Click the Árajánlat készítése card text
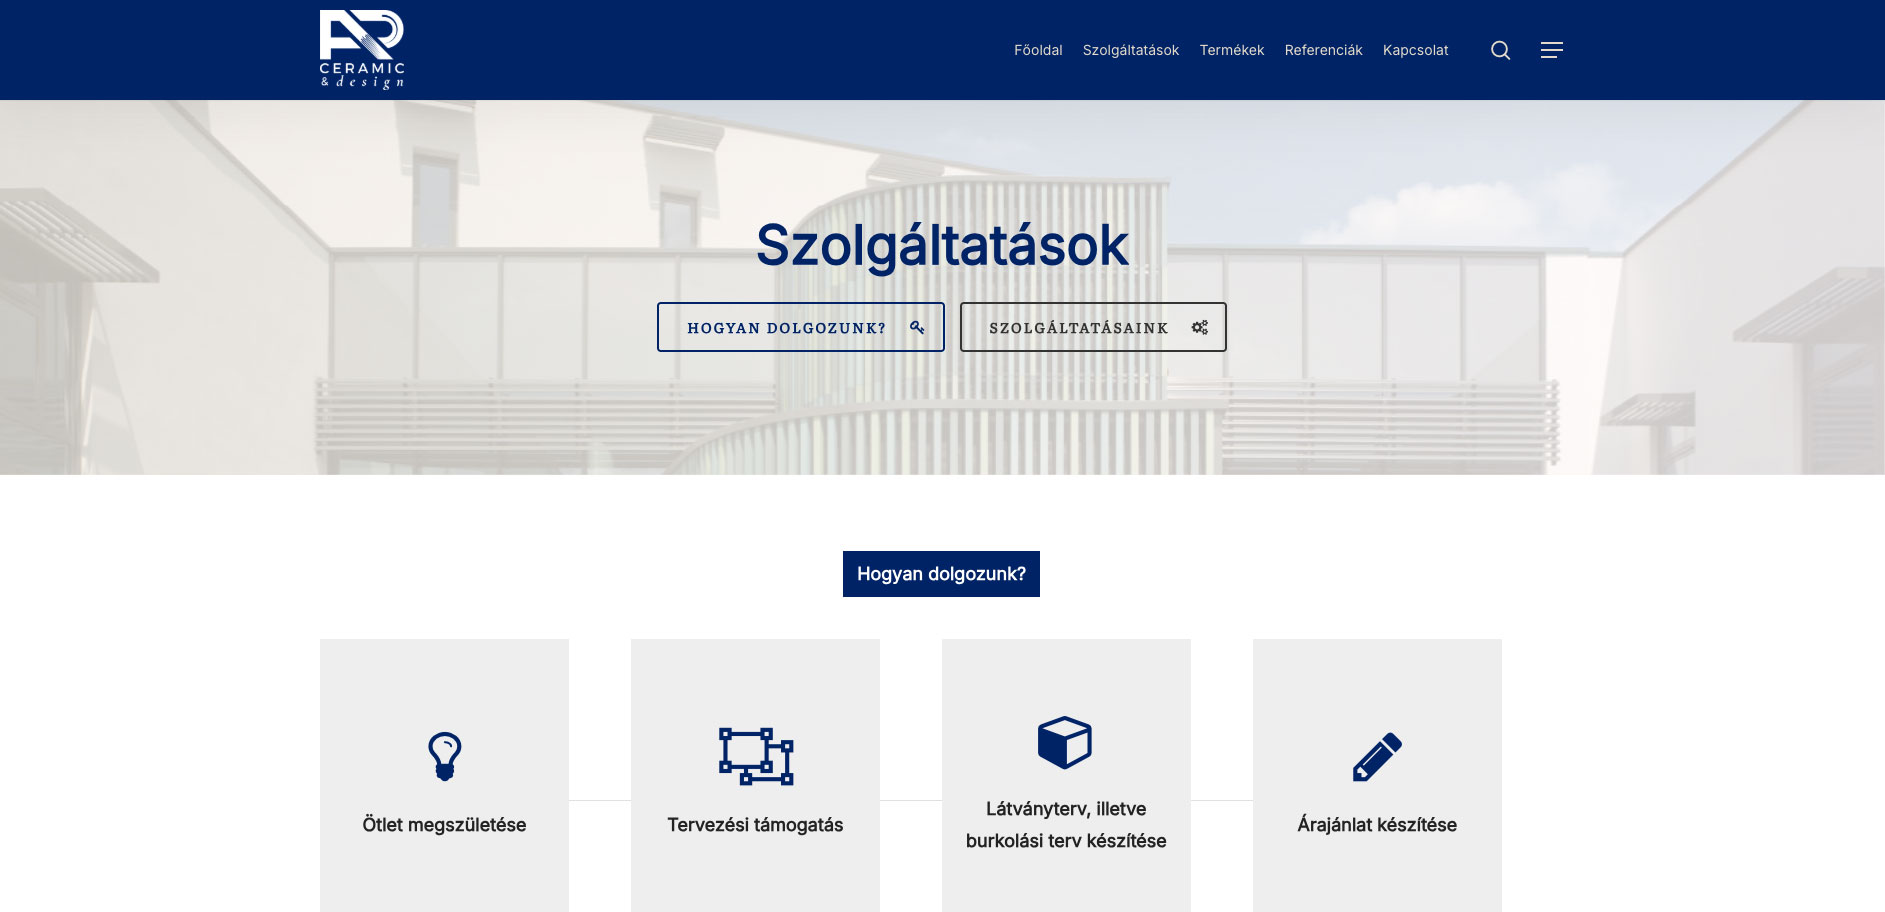Image resolution: width=1885 pixels, height=912 pixels. tap(1376, 825)
